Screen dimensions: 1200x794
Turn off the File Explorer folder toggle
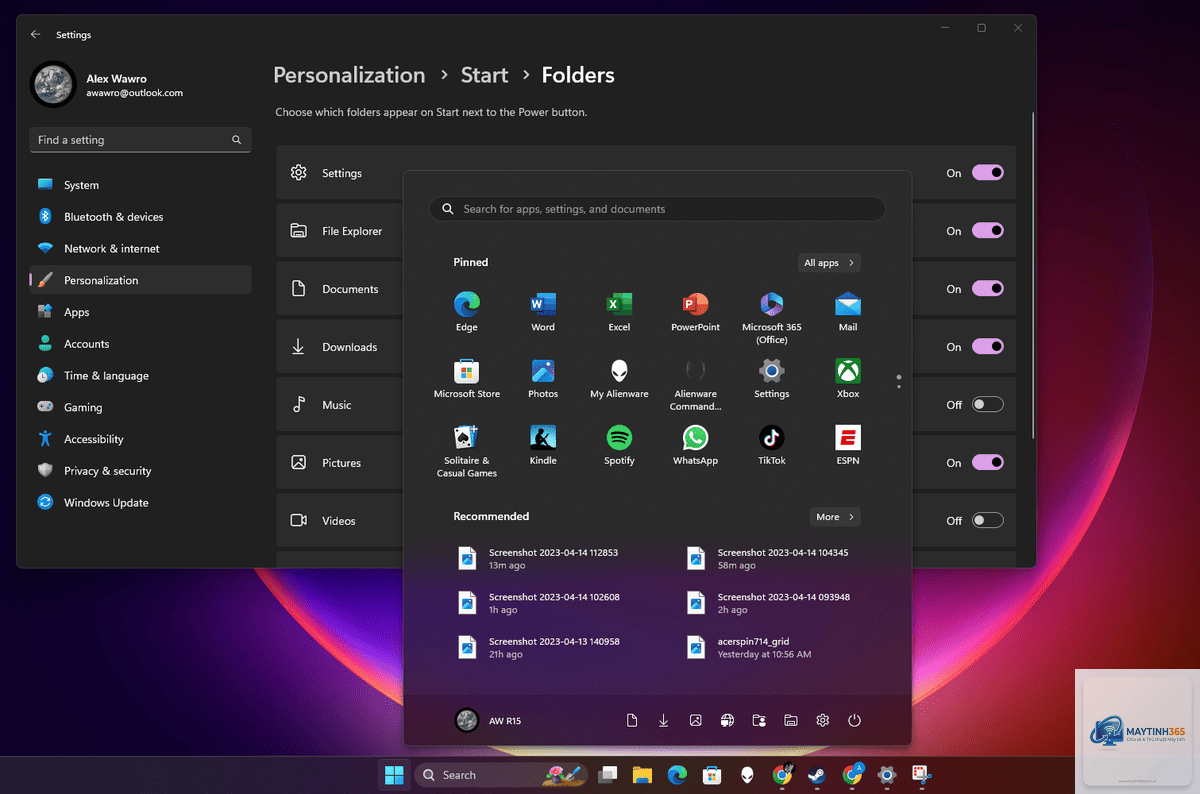click(988, 231)
